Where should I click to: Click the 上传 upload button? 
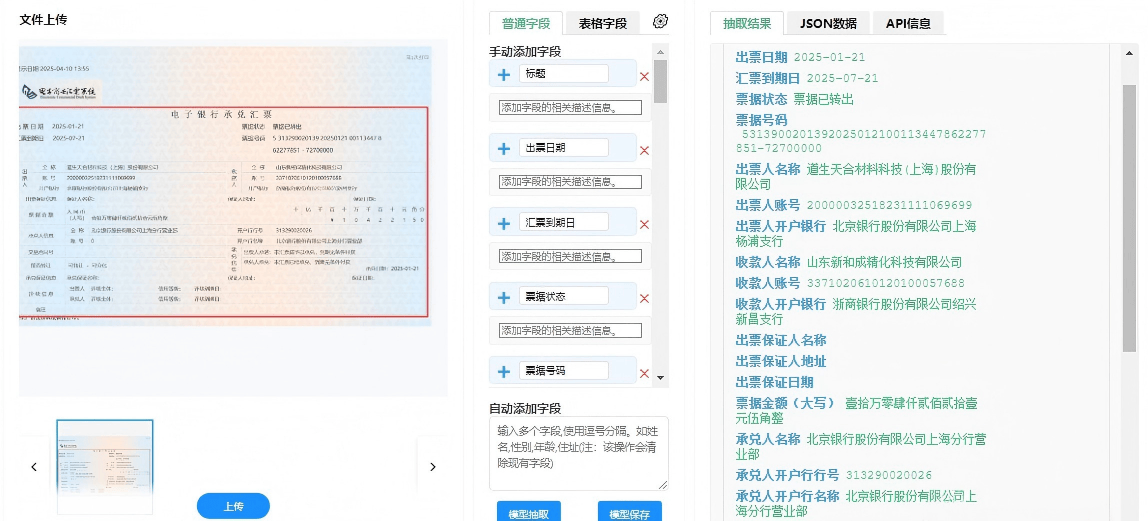pyautogui.click(x=233, y=507)
